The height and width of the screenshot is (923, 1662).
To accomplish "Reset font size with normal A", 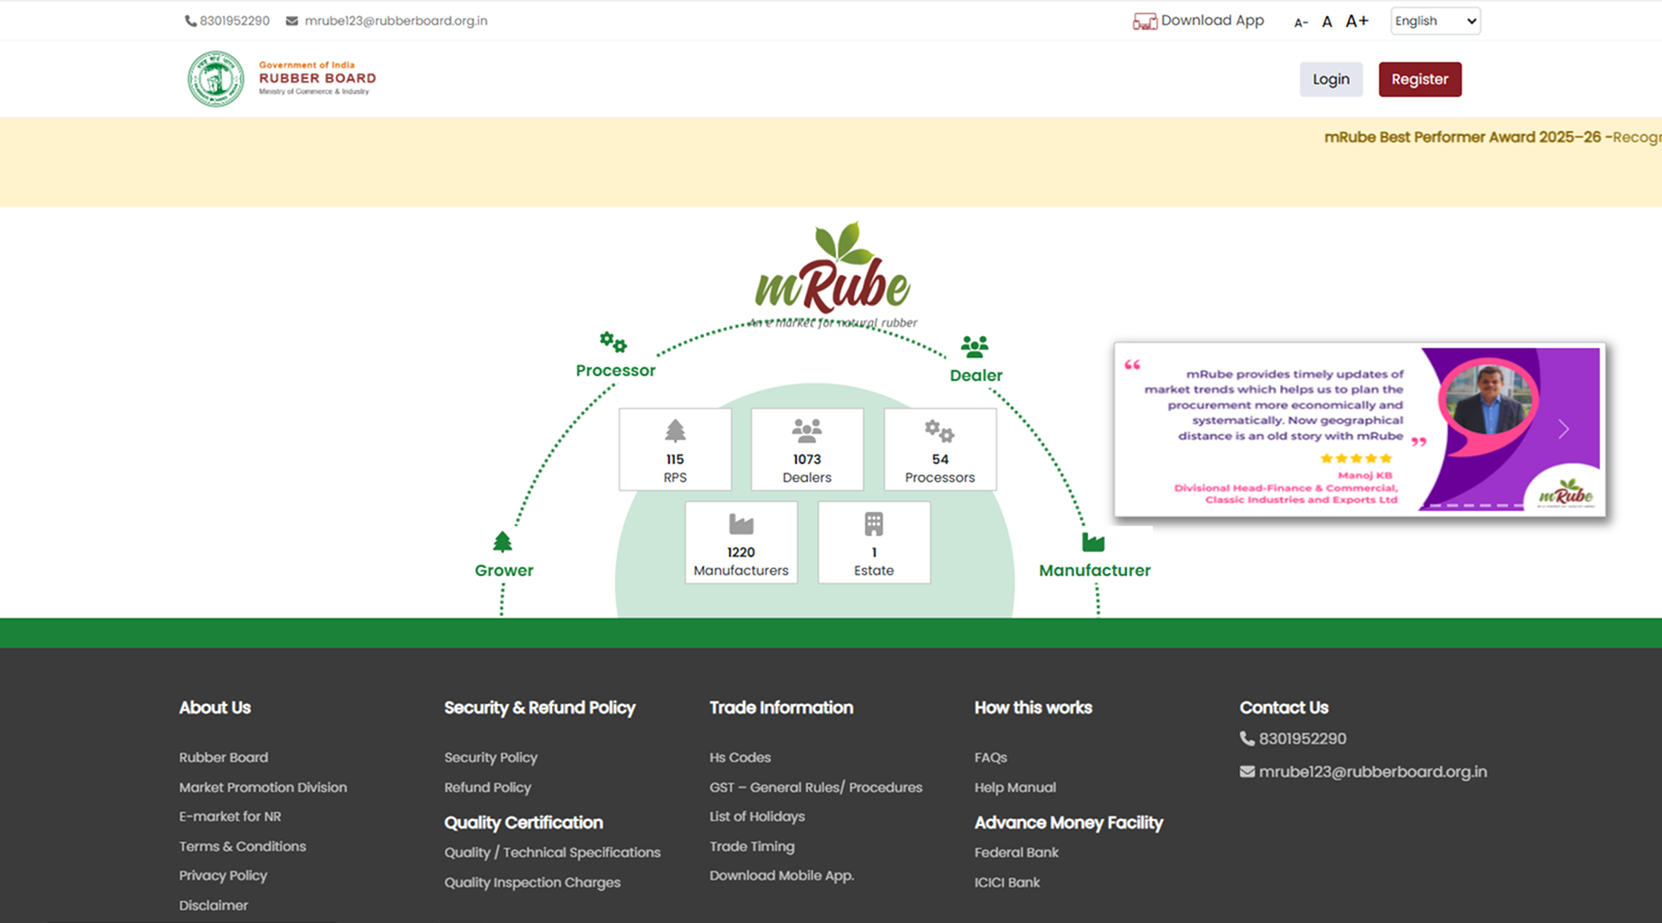I will tap(1327, 22).
